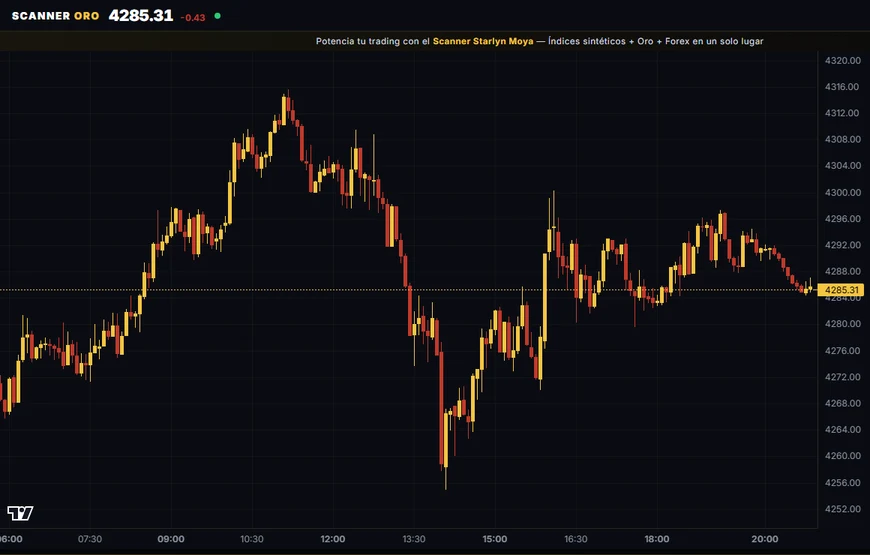This screenshot has height=555, width=870.
Task: Click the 4308.00 price axis label
Action: tap(842, 139)
